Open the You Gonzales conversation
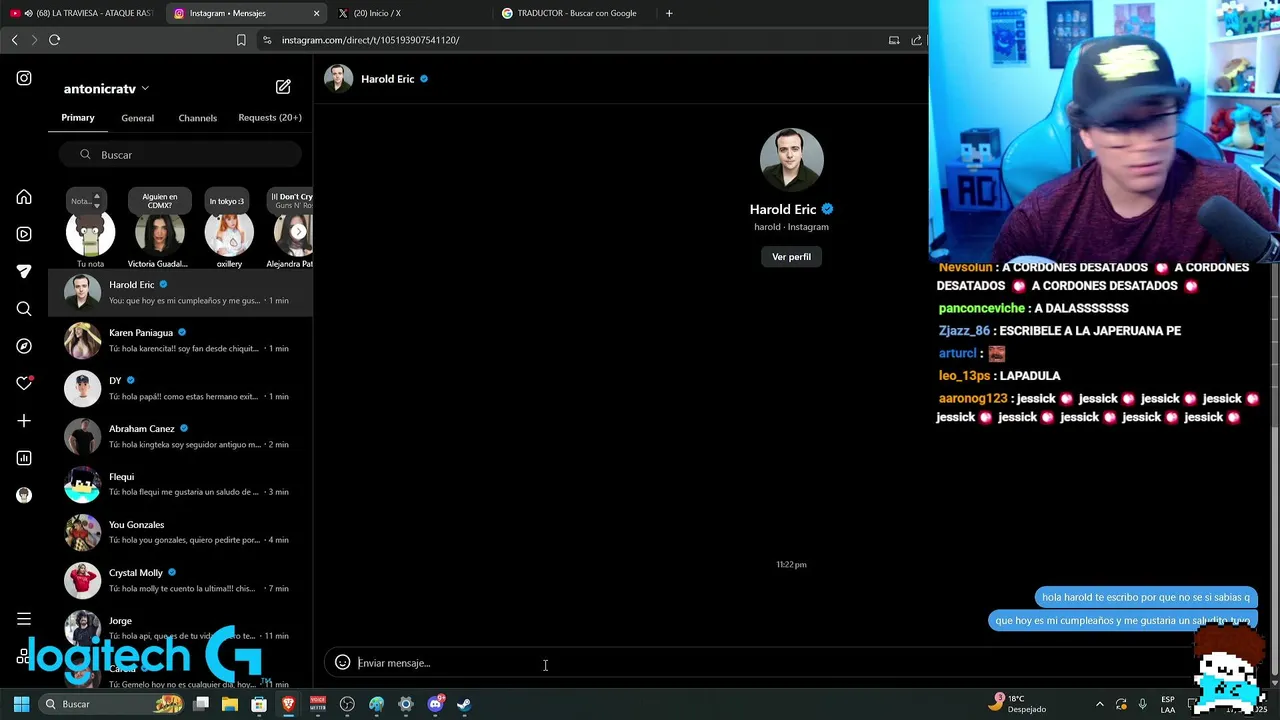 click(x=180, y=532)
